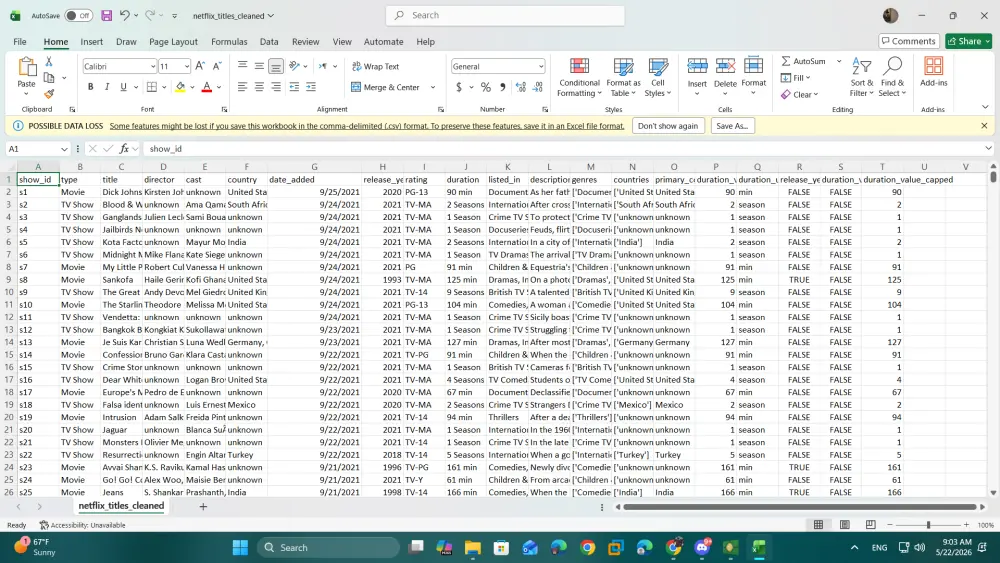Open the File menu

[x=20, y=41]
